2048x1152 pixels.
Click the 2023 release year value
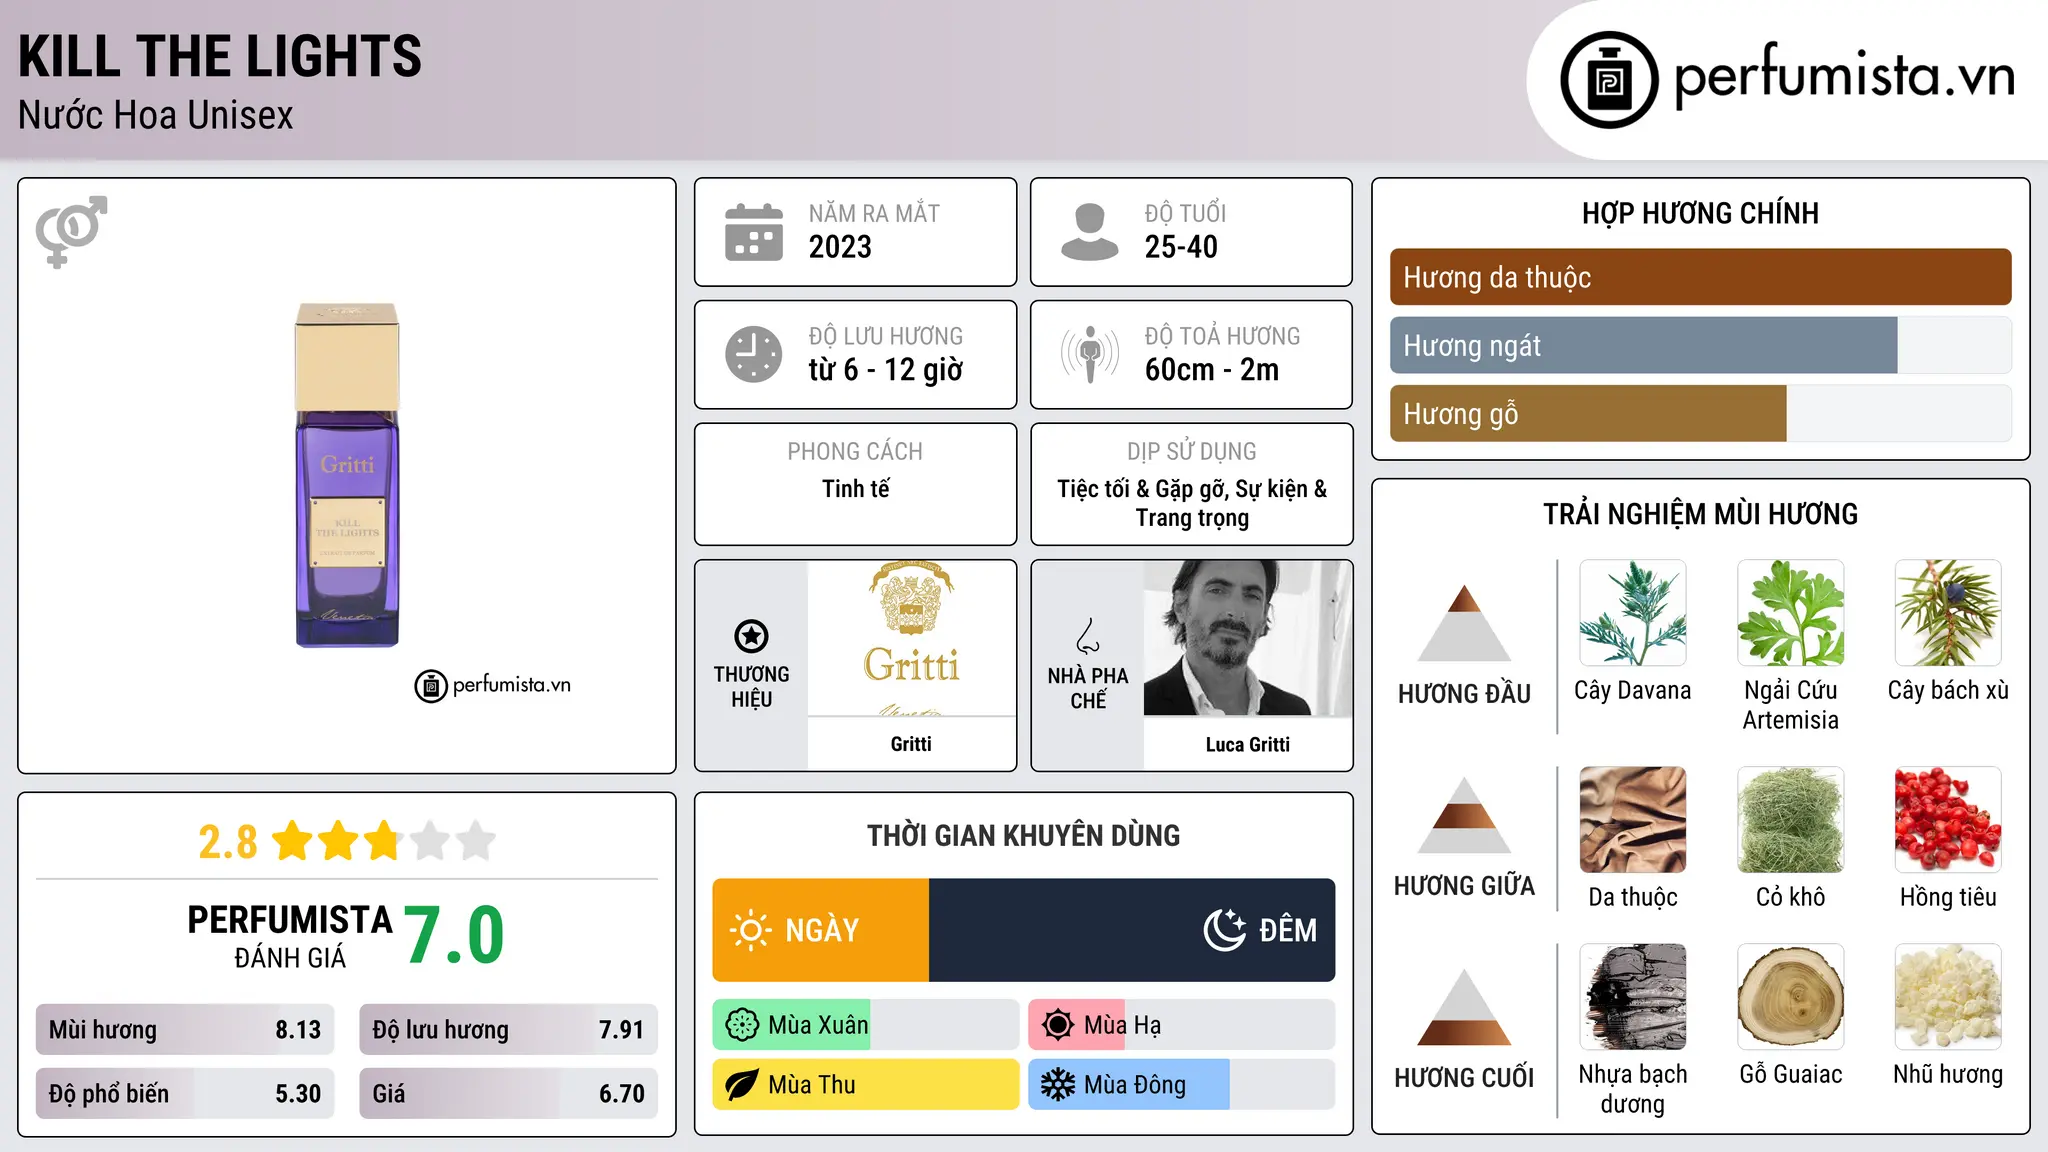[840, 247]
